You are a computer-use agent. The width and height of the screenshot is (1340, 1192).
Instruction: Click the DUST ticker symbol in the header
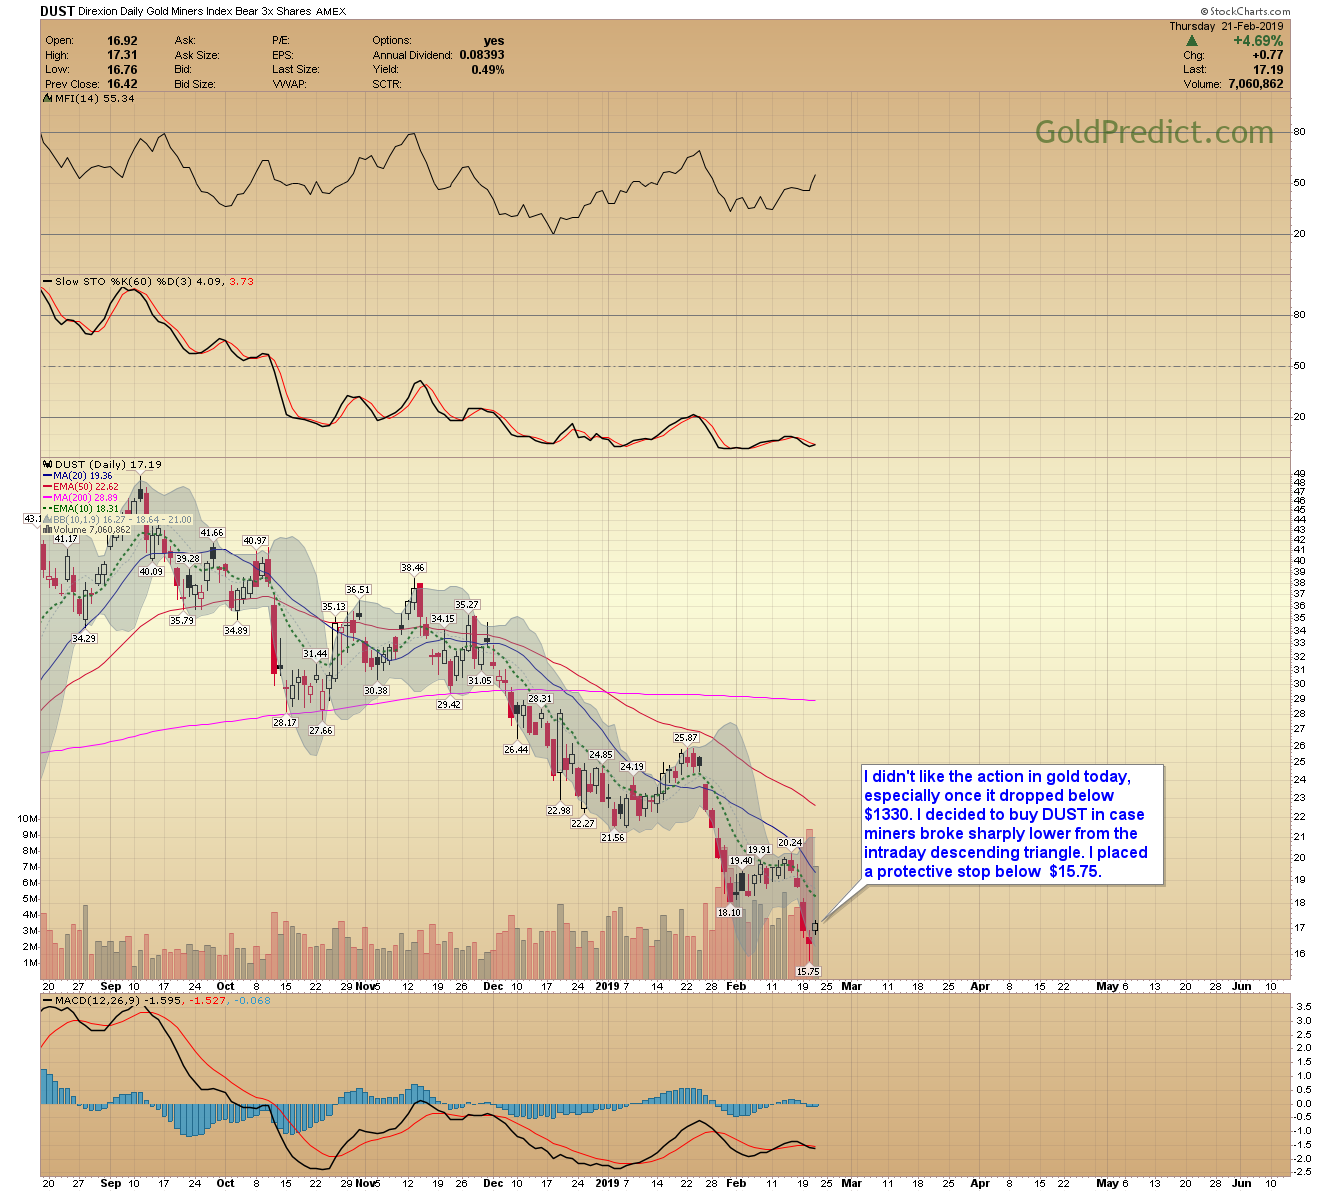[x=56, y=11]
